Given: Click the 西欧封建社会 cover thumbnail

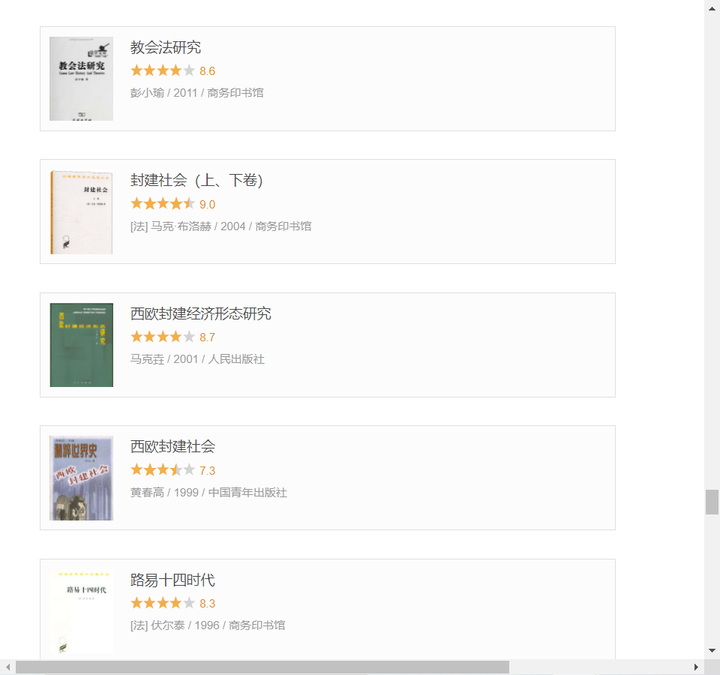Looking at the screenshot, I should pyautogui.click(x=81, y=478).
